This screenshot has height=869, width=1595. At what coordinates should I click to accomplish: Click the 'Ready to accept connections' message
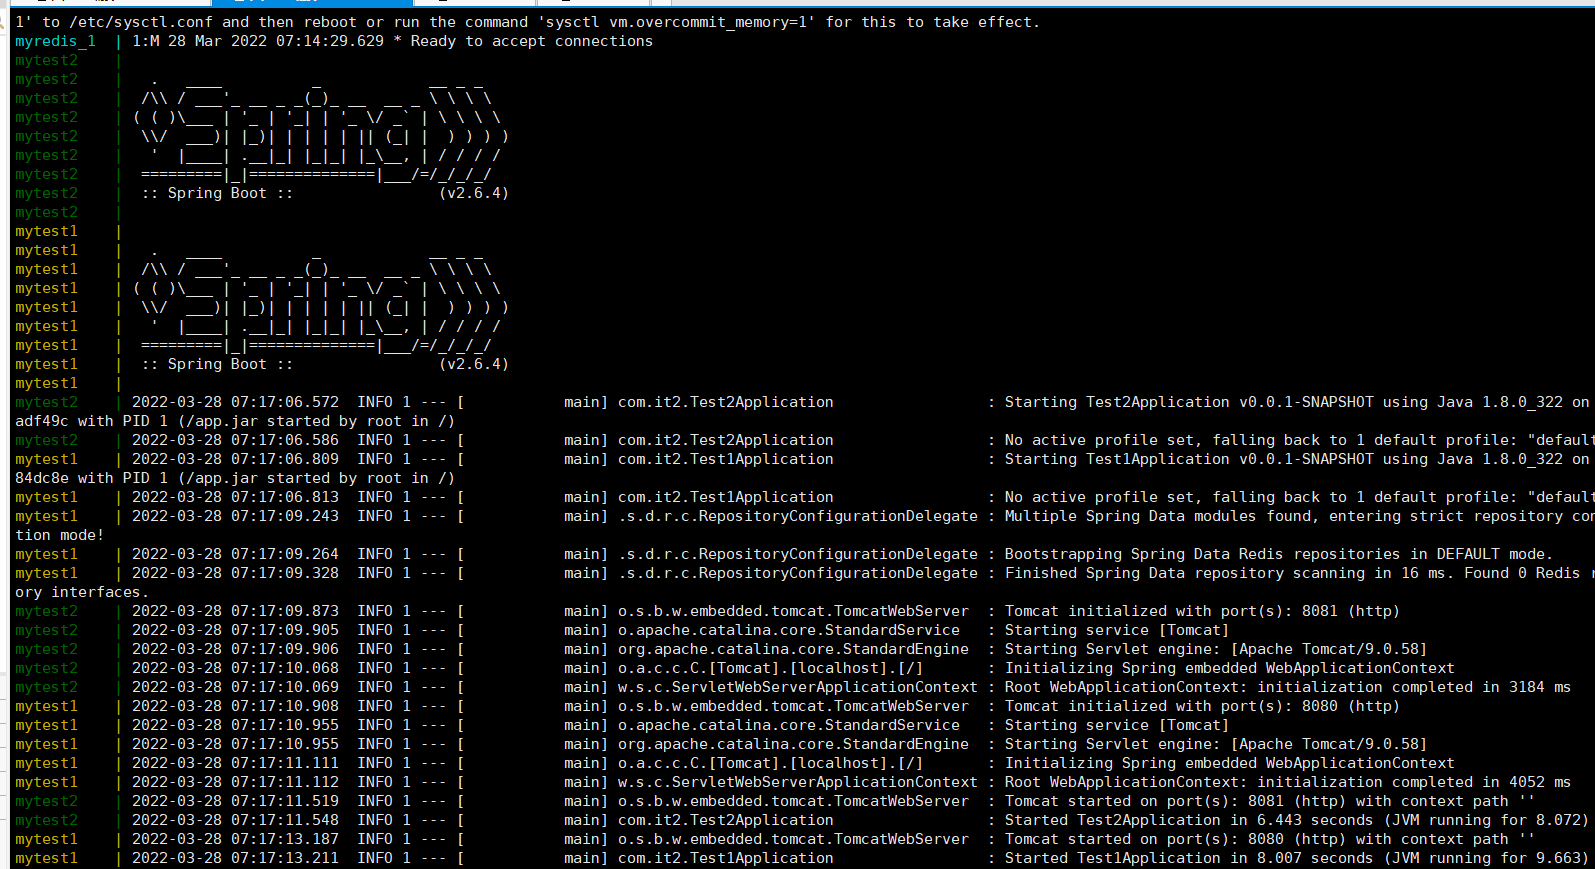pos(531,41)
